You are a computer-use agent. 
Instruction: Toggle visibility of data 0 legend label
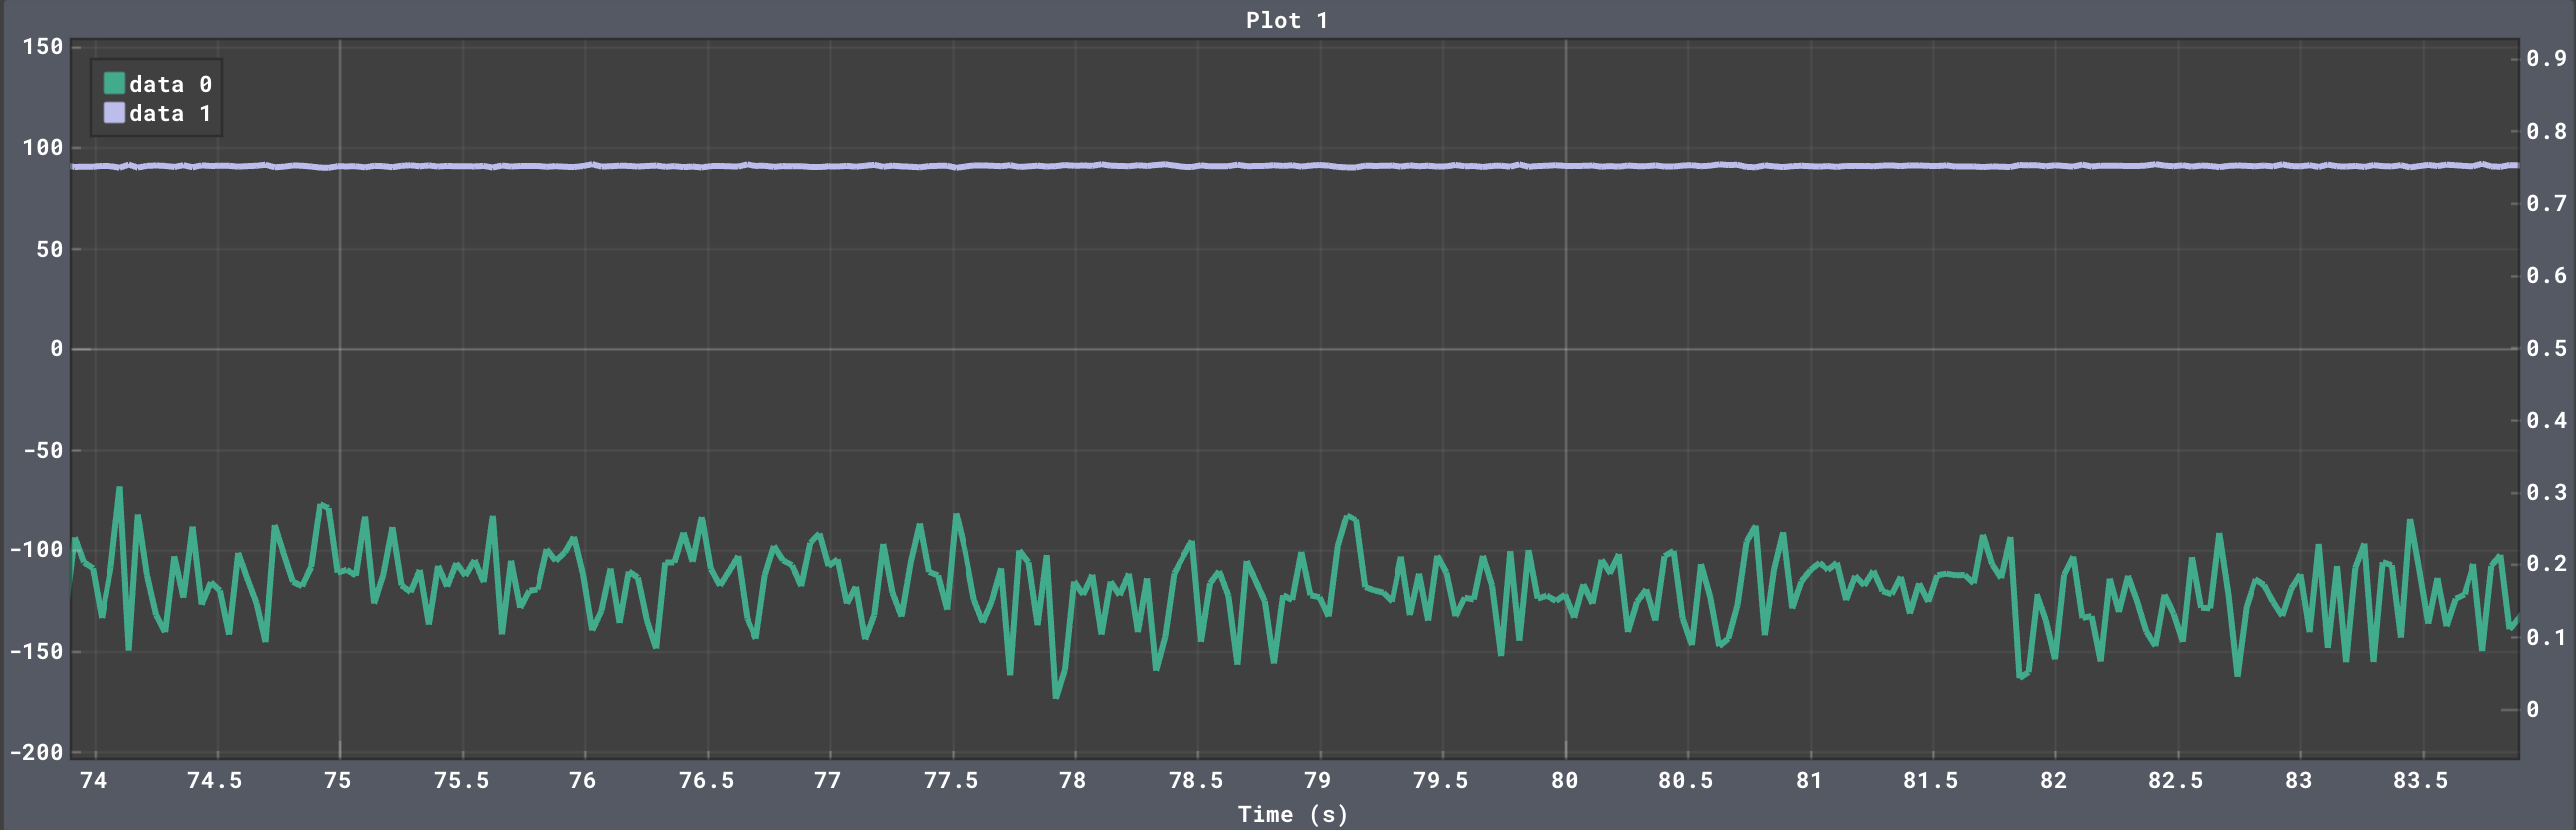coord(170,84)
